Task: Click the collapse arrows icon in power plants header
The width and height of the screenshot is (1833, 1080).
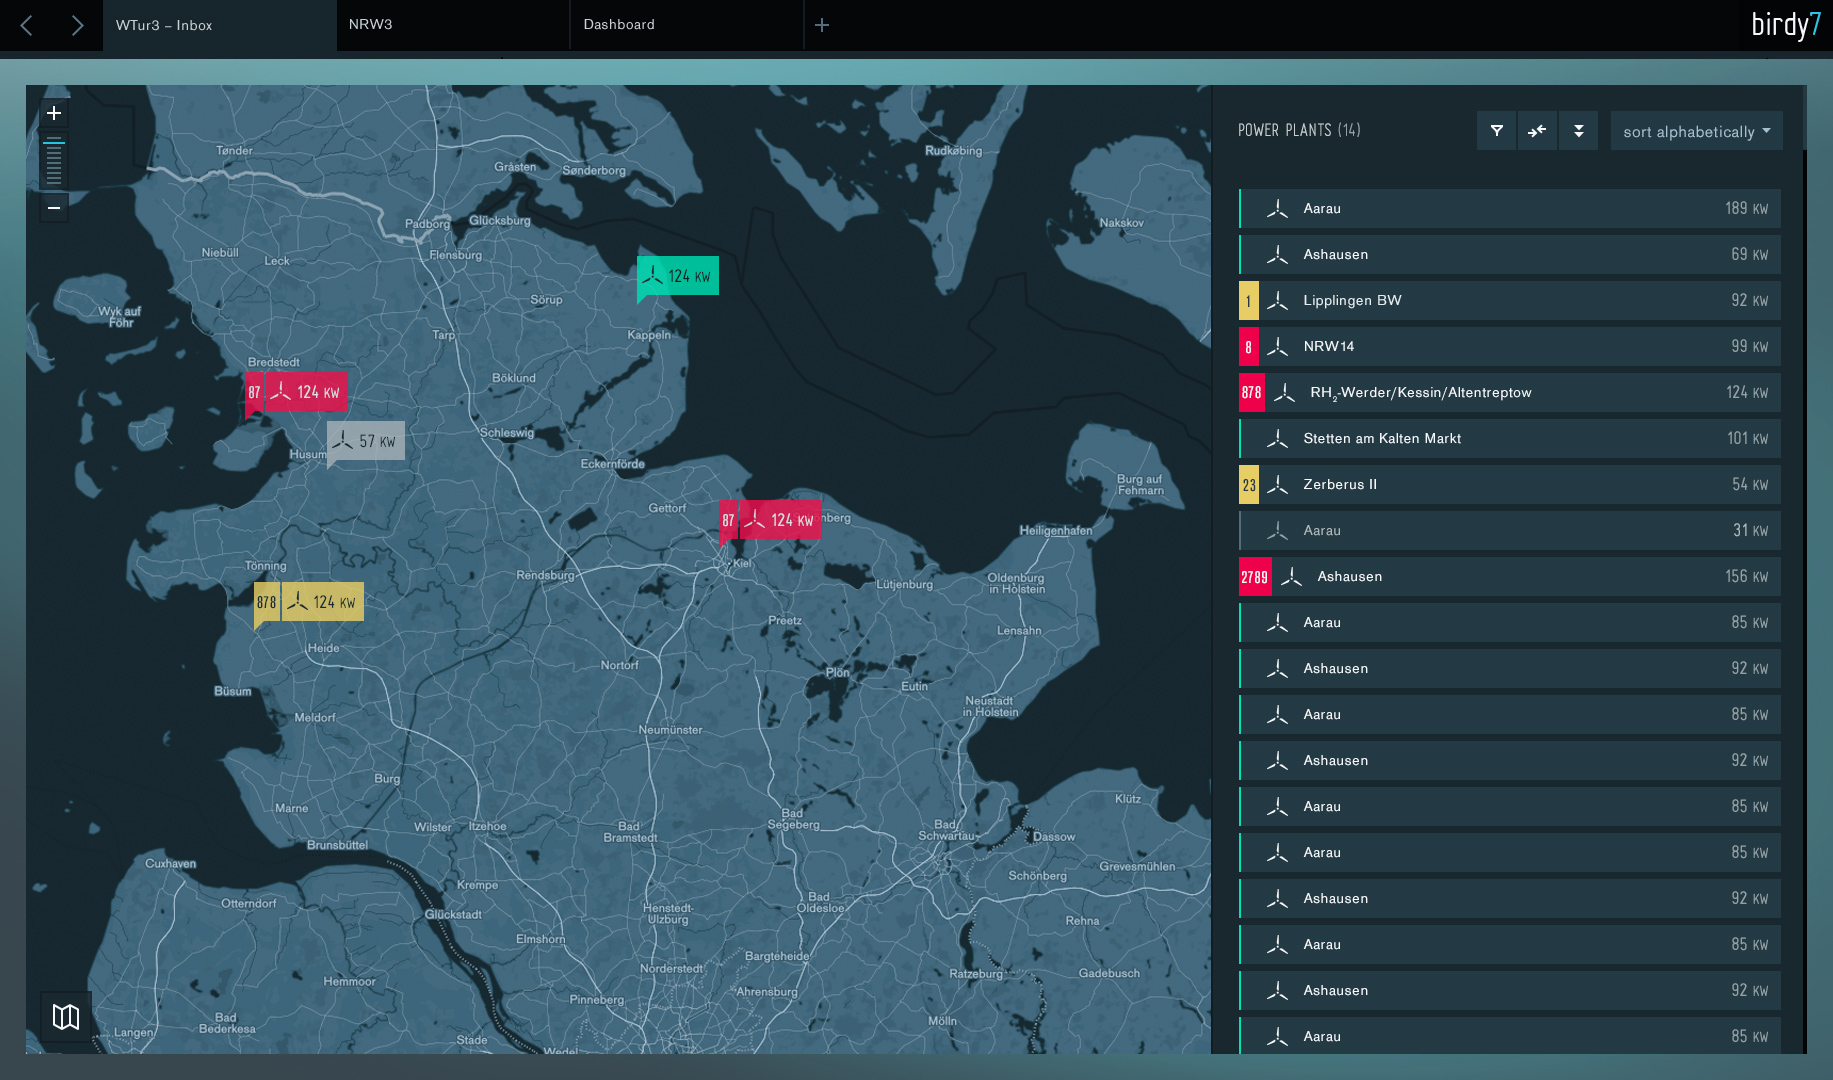Action: [x=1537, y=131]
